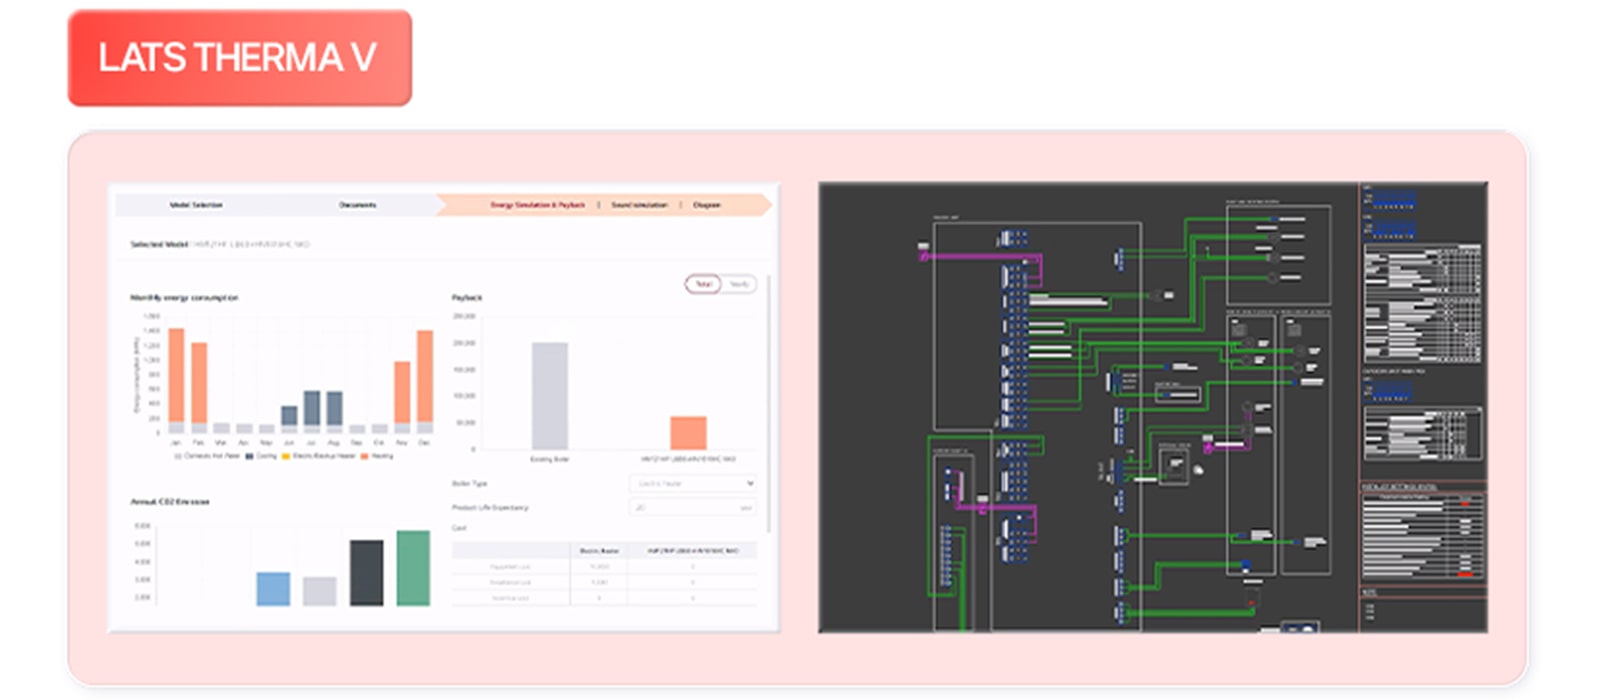Open the dark wiring diagram image
Viewport: 1600px width, 700px height.
(x=1152, y=407)
